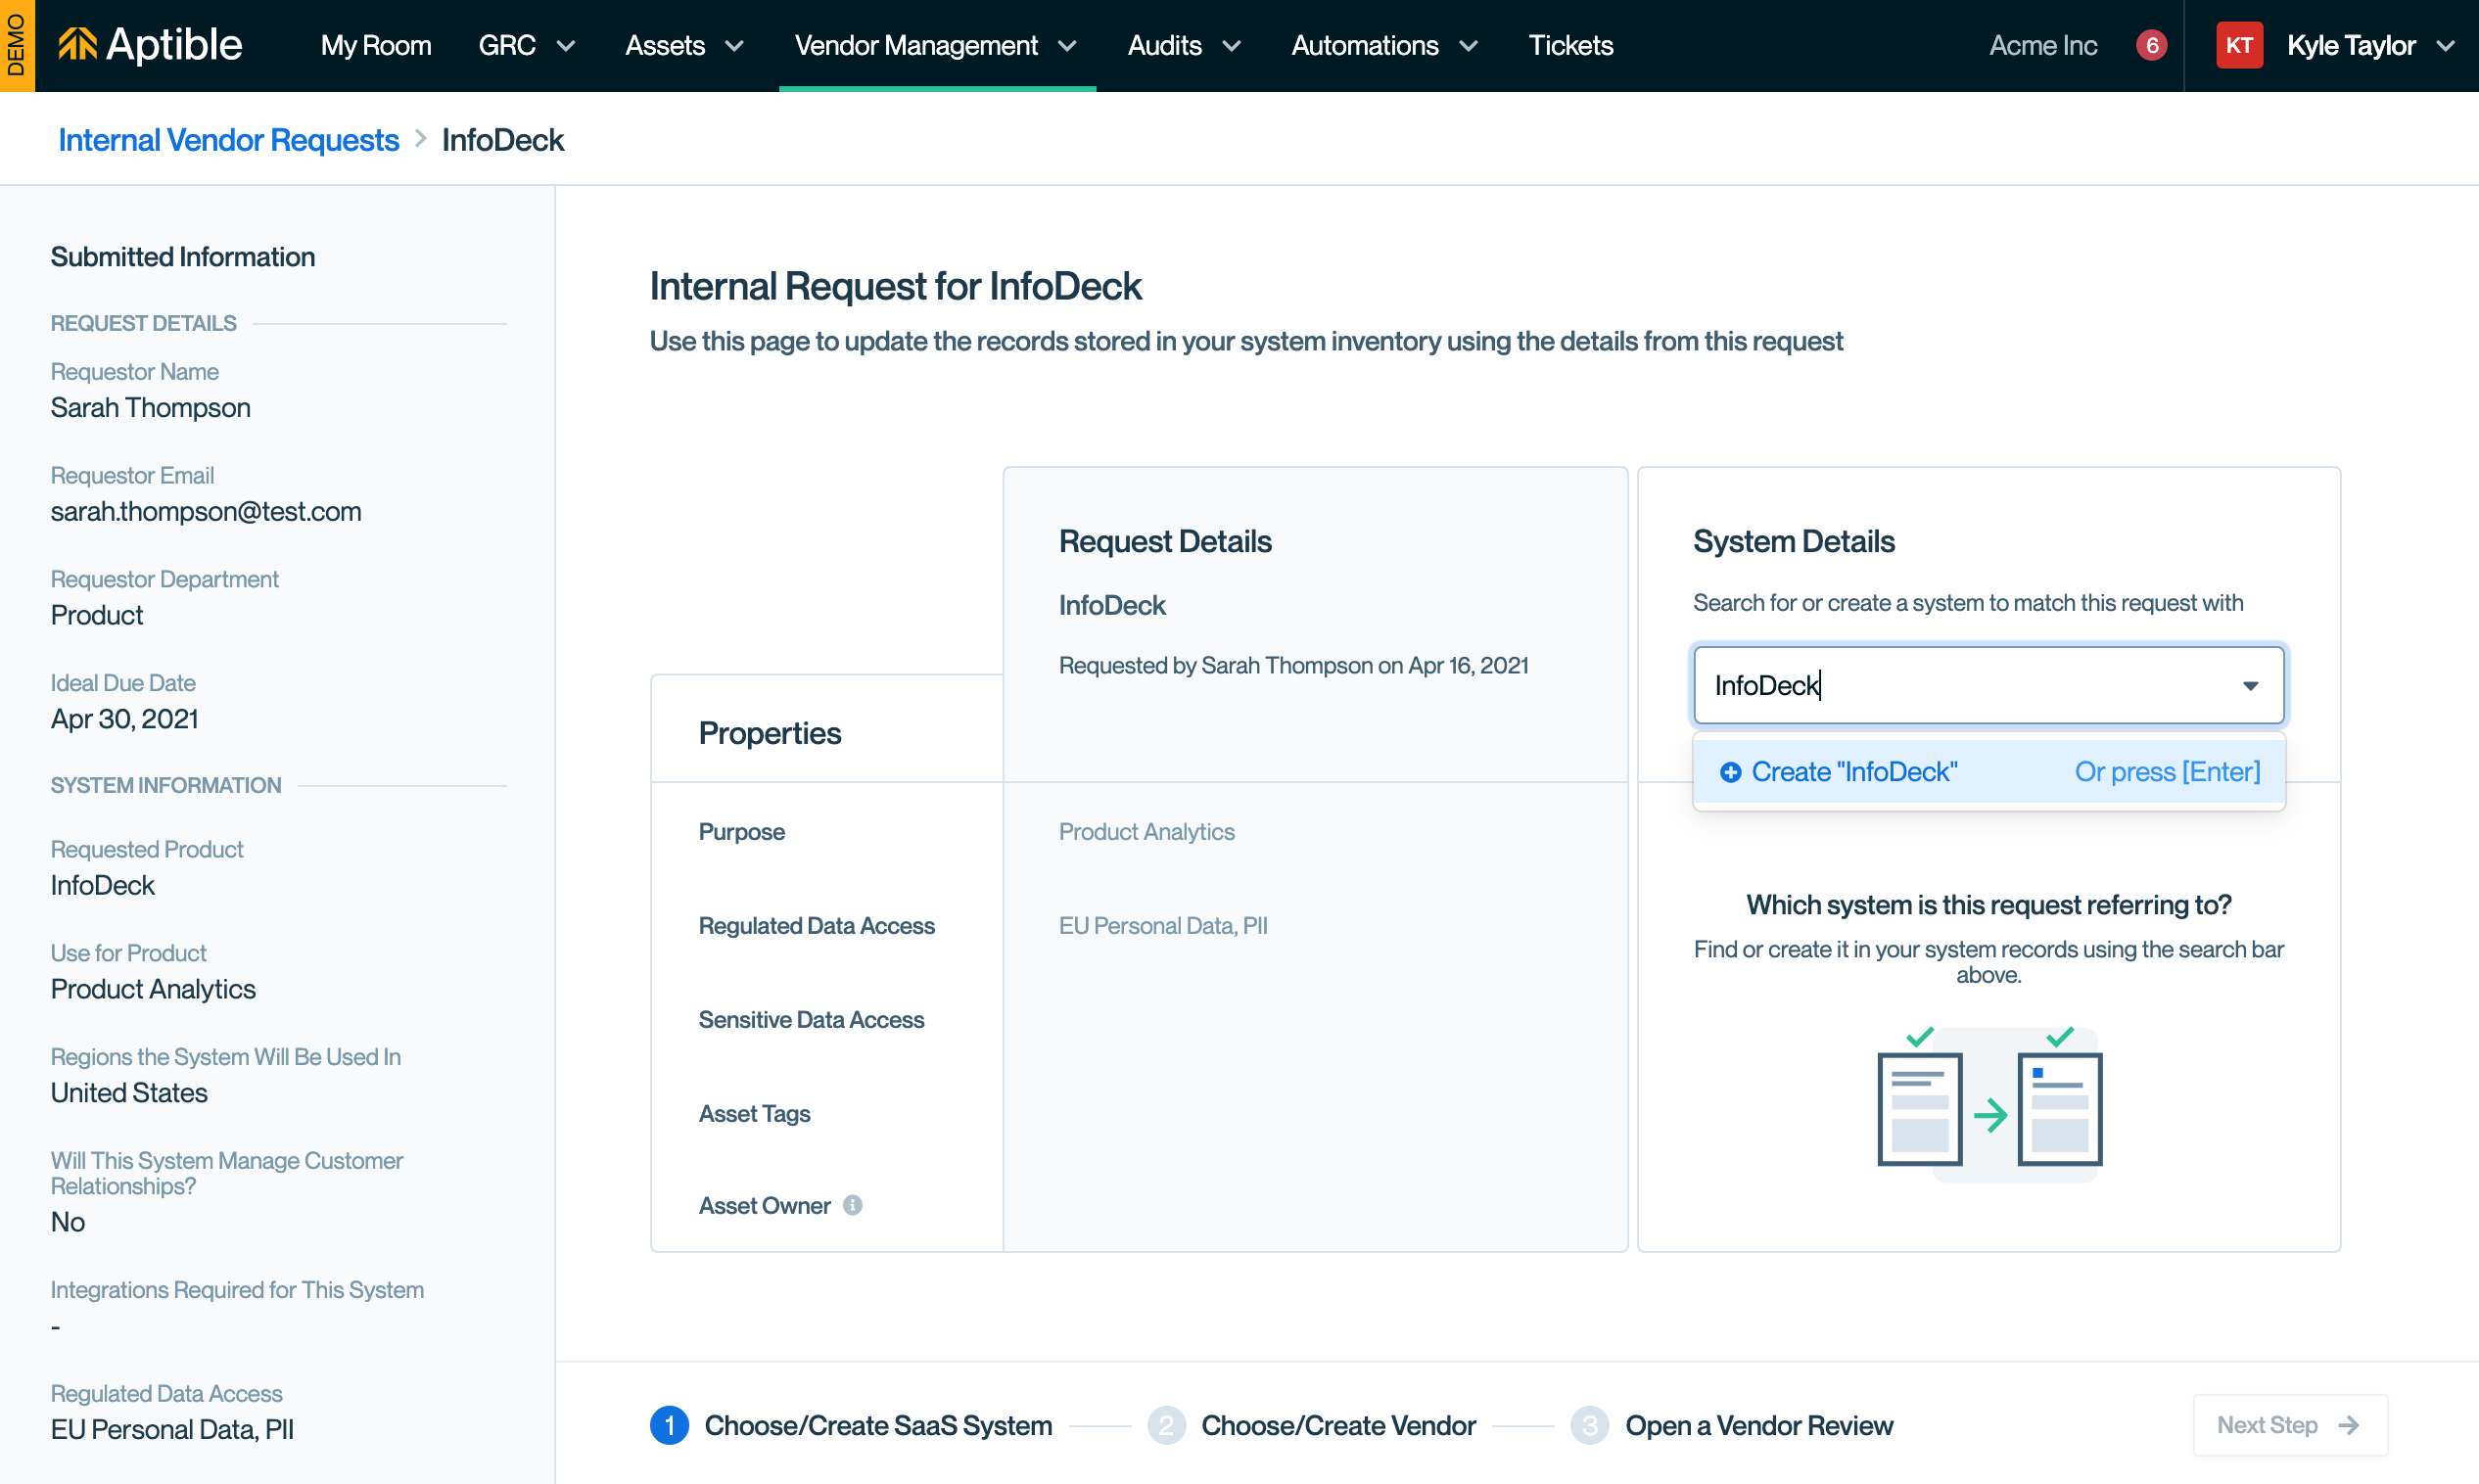Go to the Tickets tab

pos(1570,45)
